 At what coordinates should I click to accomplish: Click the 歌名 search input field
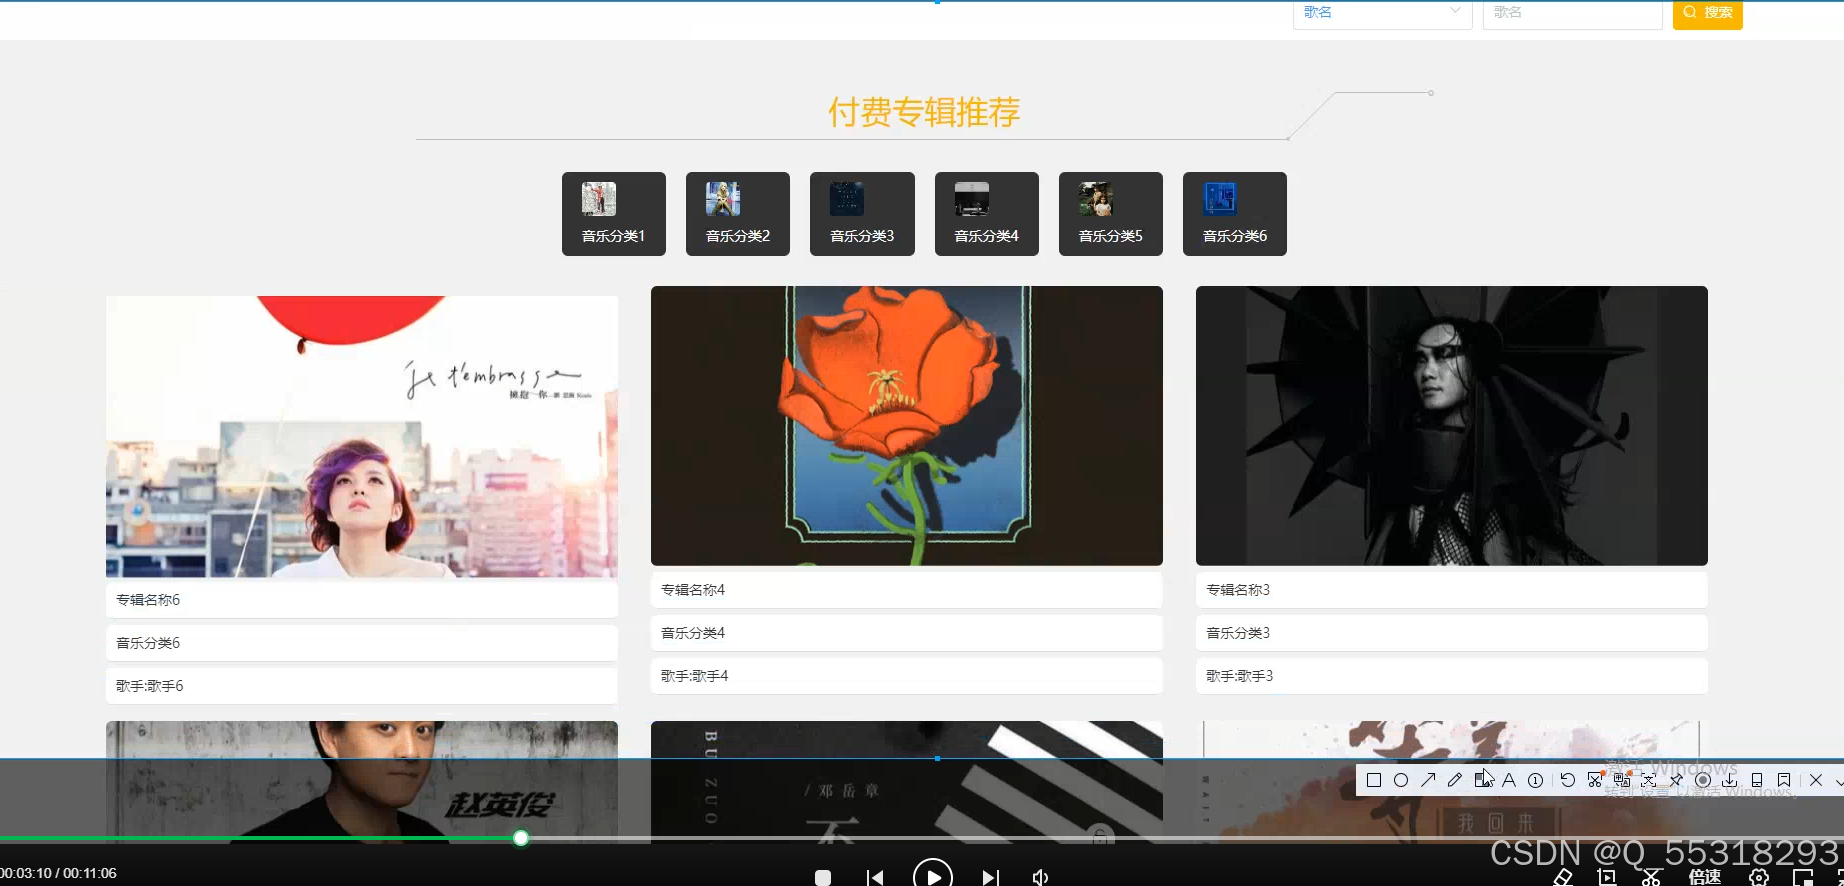click(x=1572, y=14)
